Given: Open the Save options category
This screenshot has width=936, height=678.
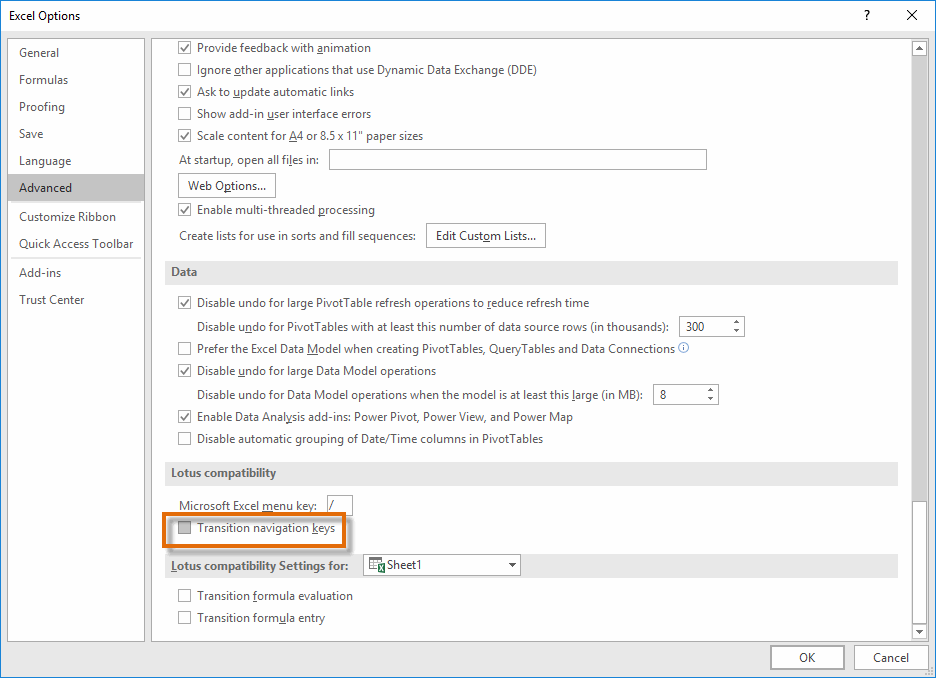Looking at the screenshot, I should click(x=76, y=134).
